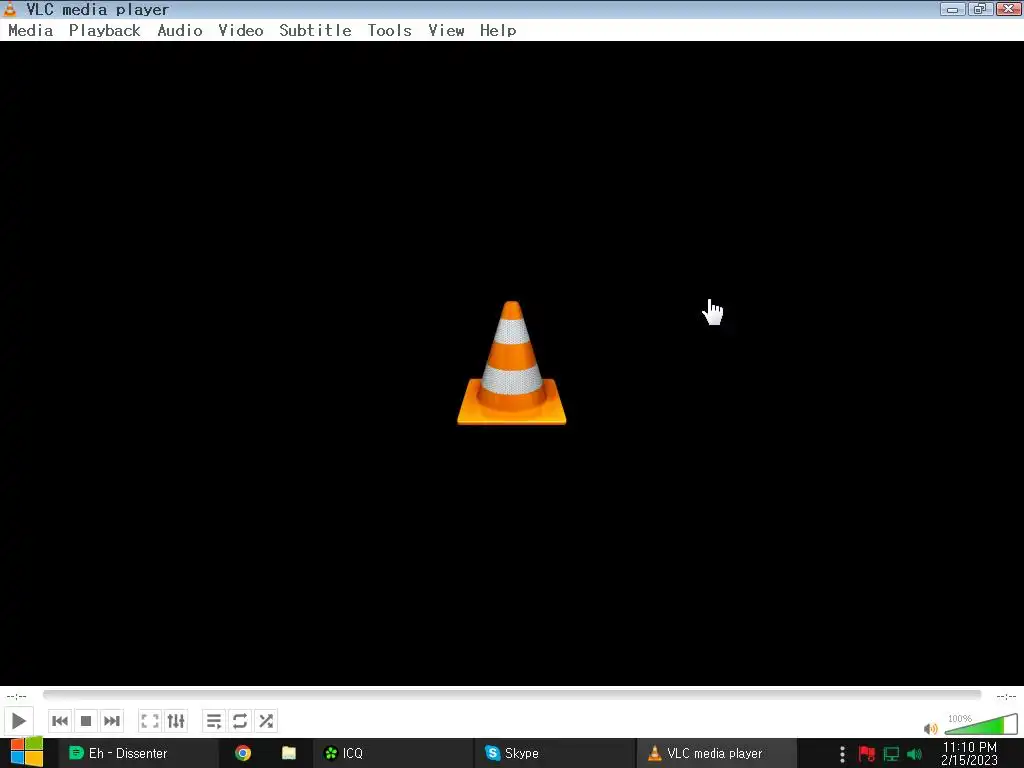
Task: Open the Help menu
Action: [x=498, y=31]
